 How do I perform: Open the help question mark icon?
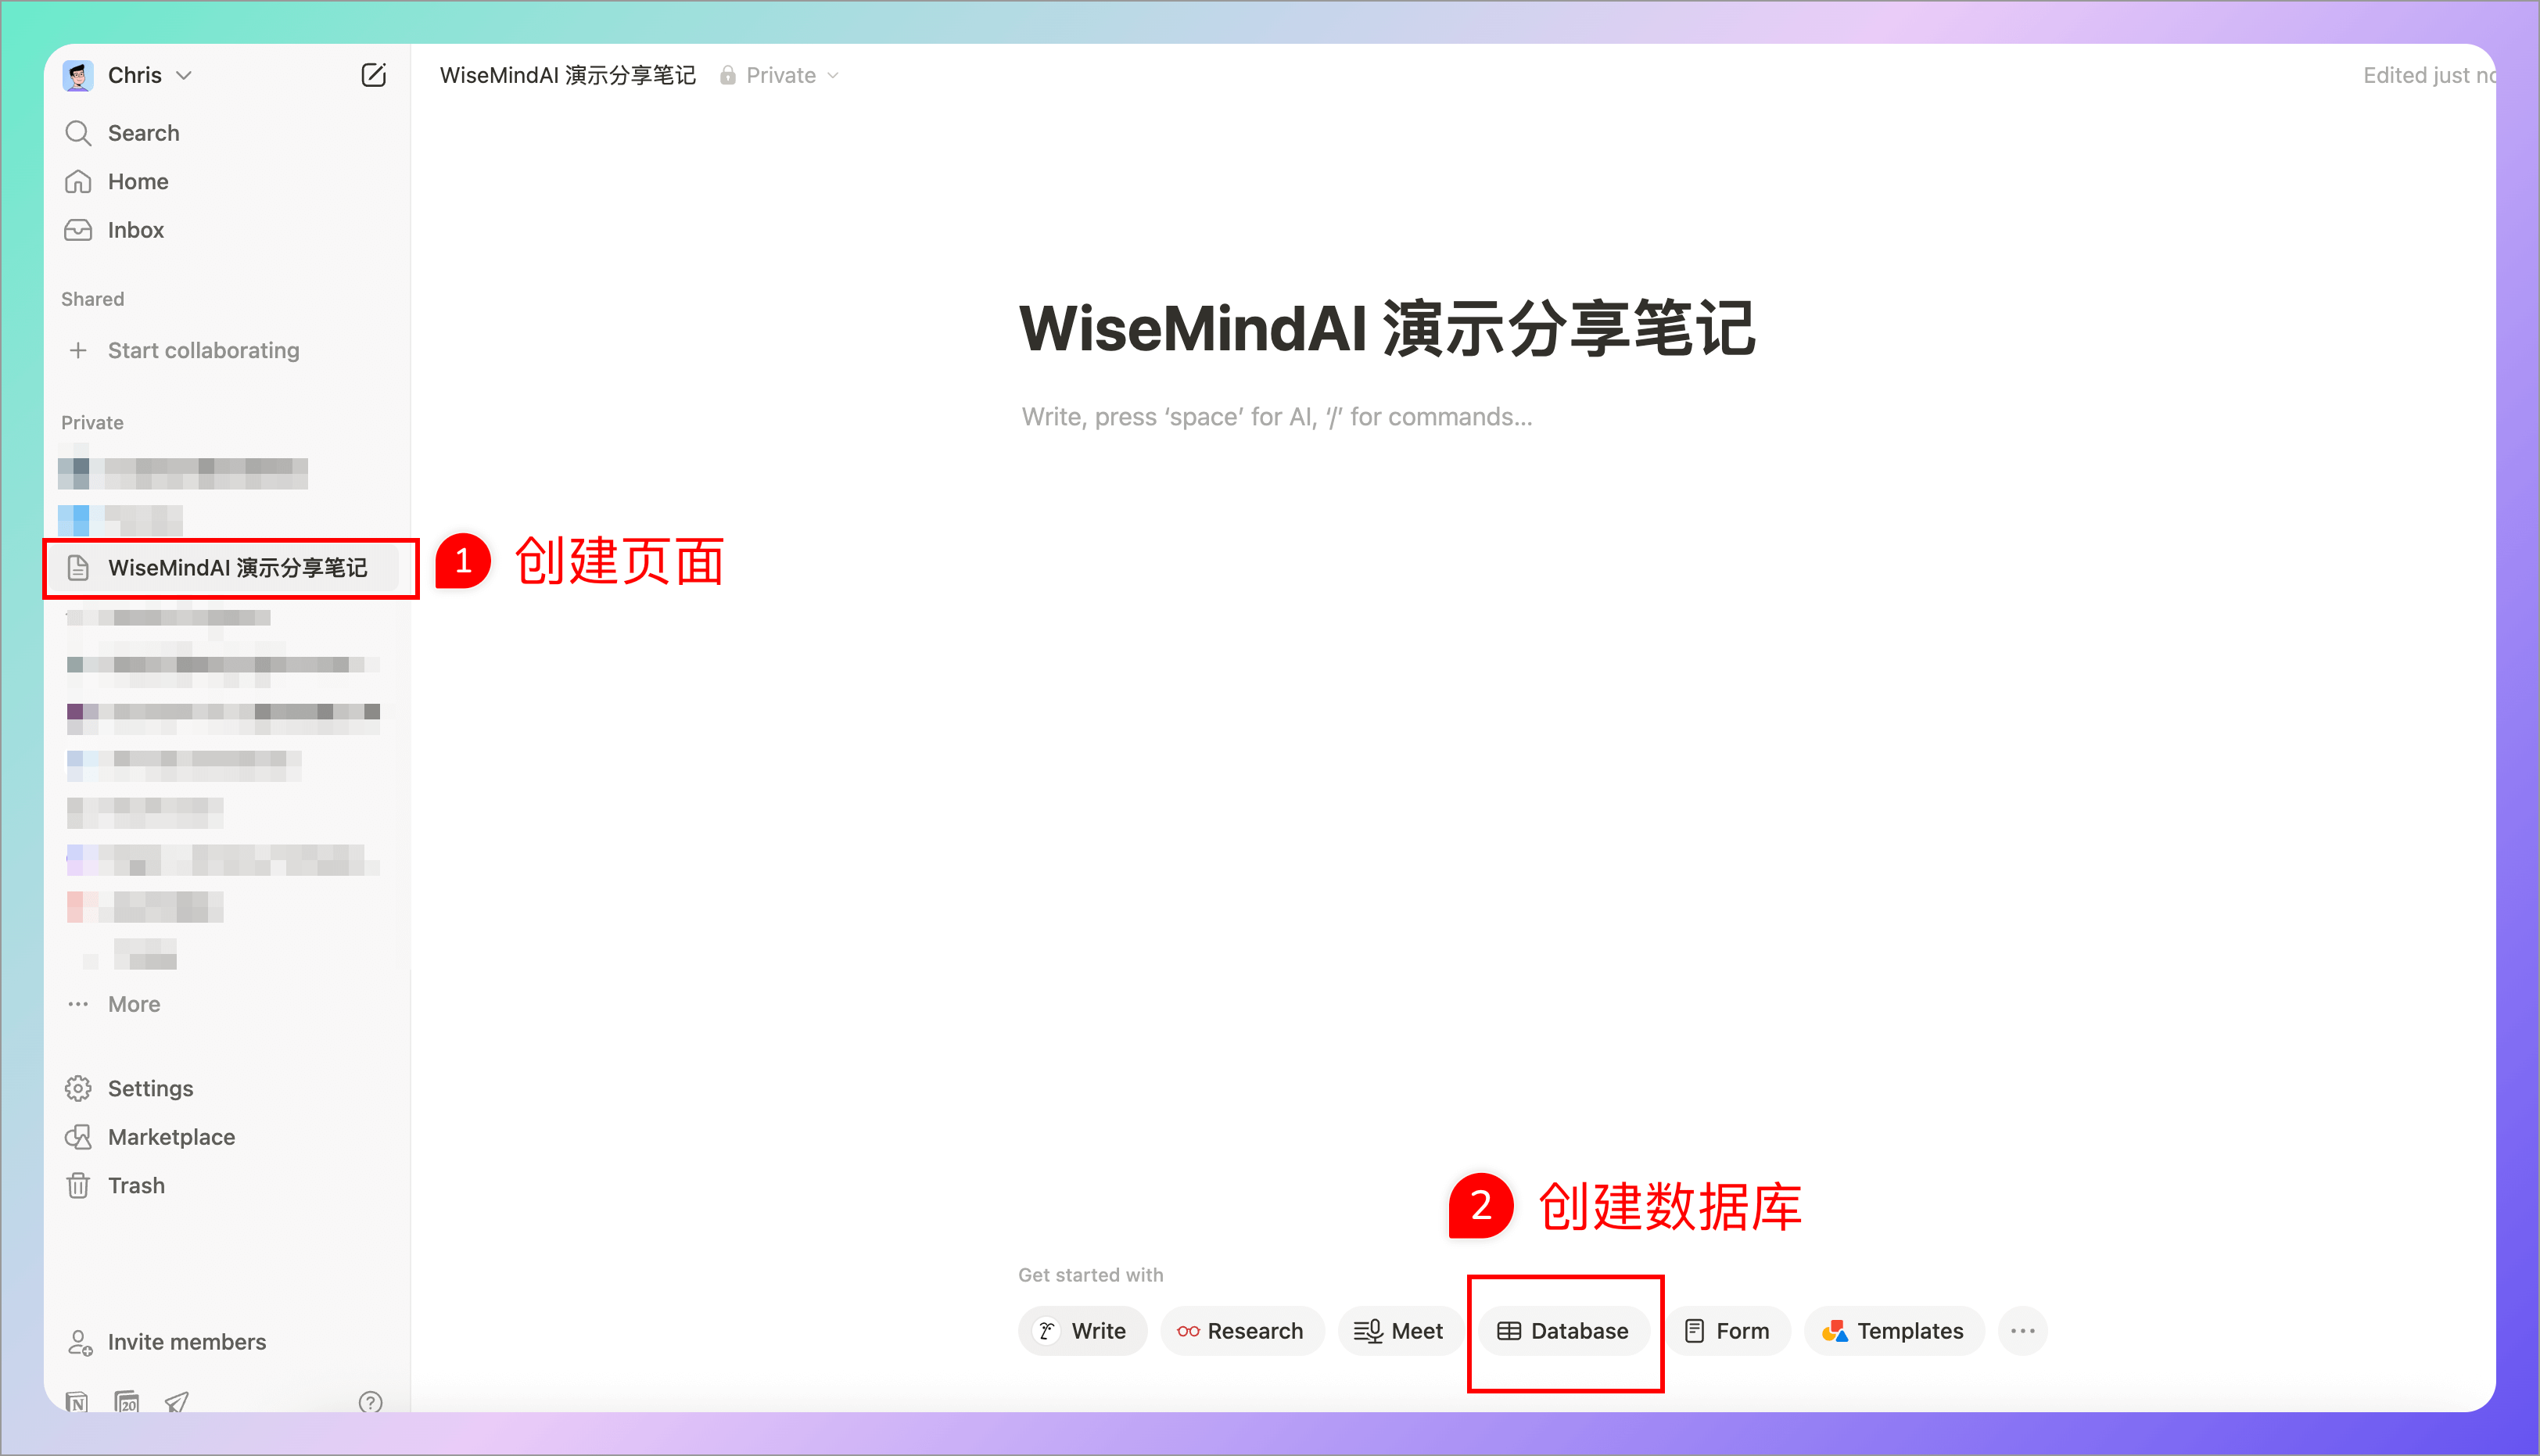tap(370, 1402)
